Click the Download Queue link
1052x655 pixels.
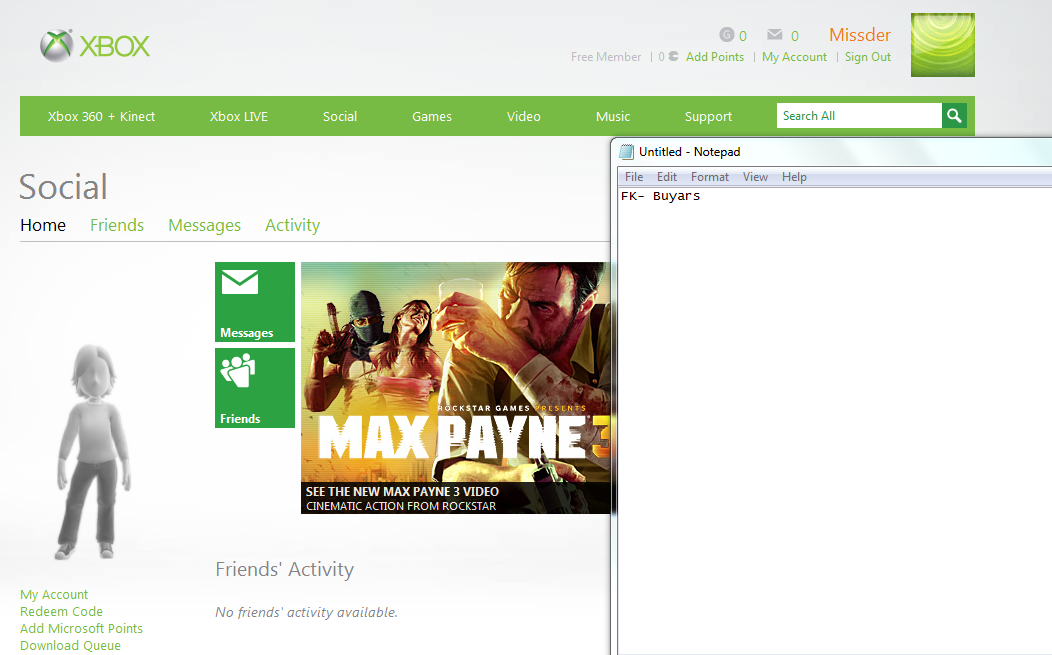coord(70,646)
